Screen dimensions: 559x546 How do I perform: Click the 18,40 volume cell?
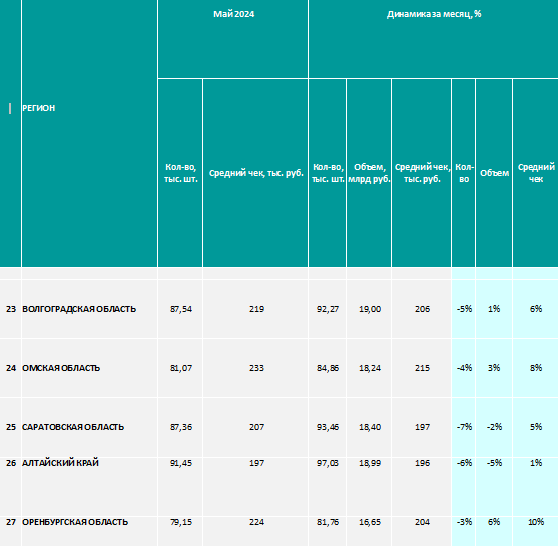click(x=369, y=427)
